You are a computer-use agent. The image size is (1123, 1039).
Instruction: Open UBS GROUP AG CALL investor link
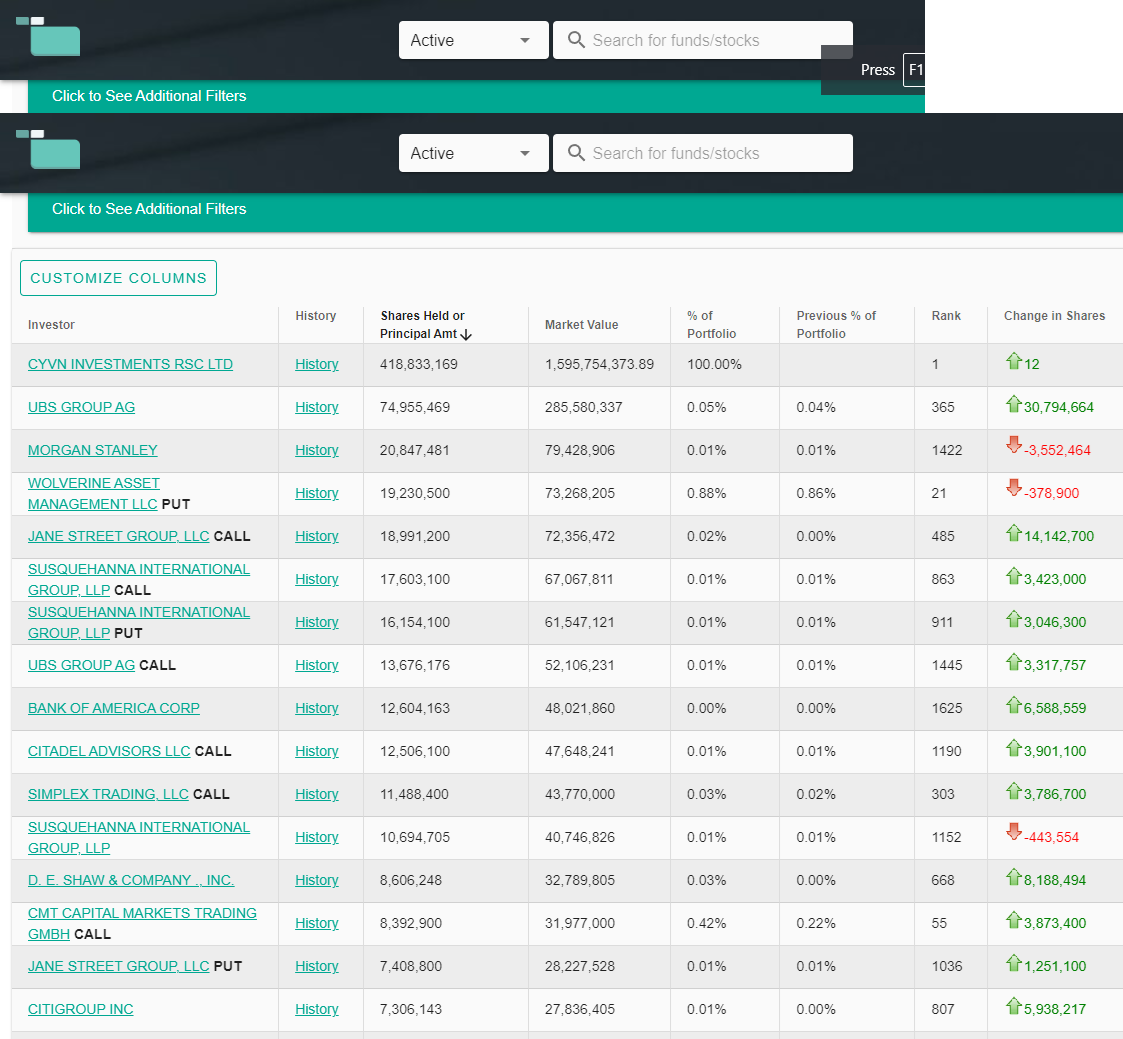coord(81,665)
